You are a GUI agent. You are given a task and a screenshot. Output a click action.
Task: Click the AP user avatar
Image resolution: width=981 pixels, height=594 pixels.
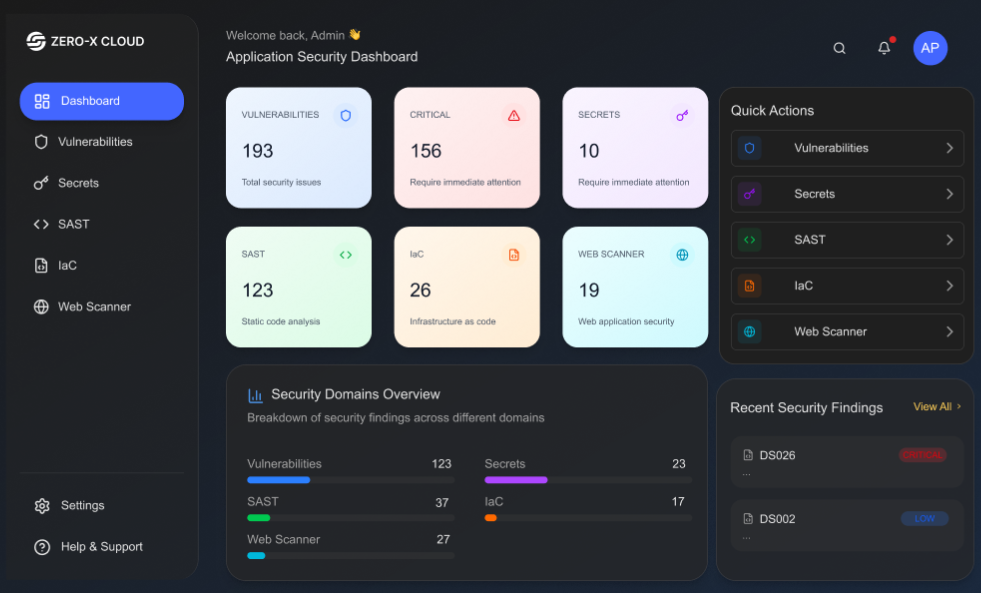click(x=930, y=48)
